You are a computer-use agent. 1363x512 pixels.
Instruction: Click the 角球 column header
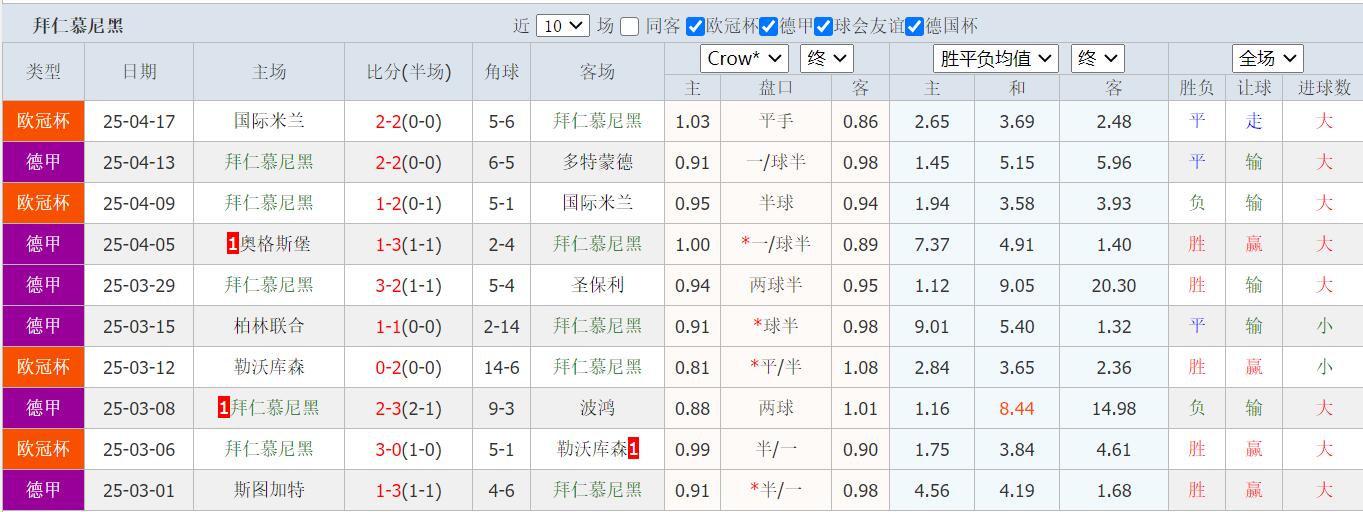(x=501, y=72)
